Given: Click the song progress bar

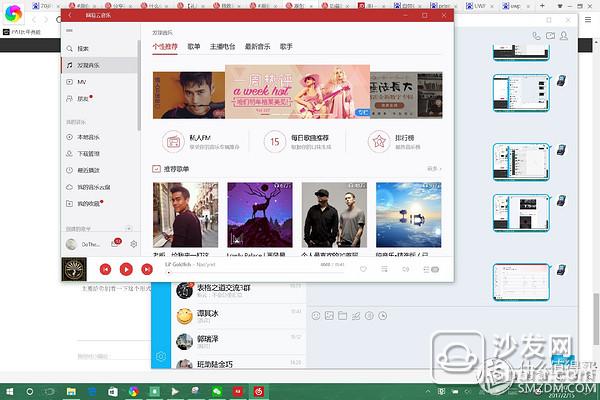Looking at the screenshot, I should click(x=254, y=273).
